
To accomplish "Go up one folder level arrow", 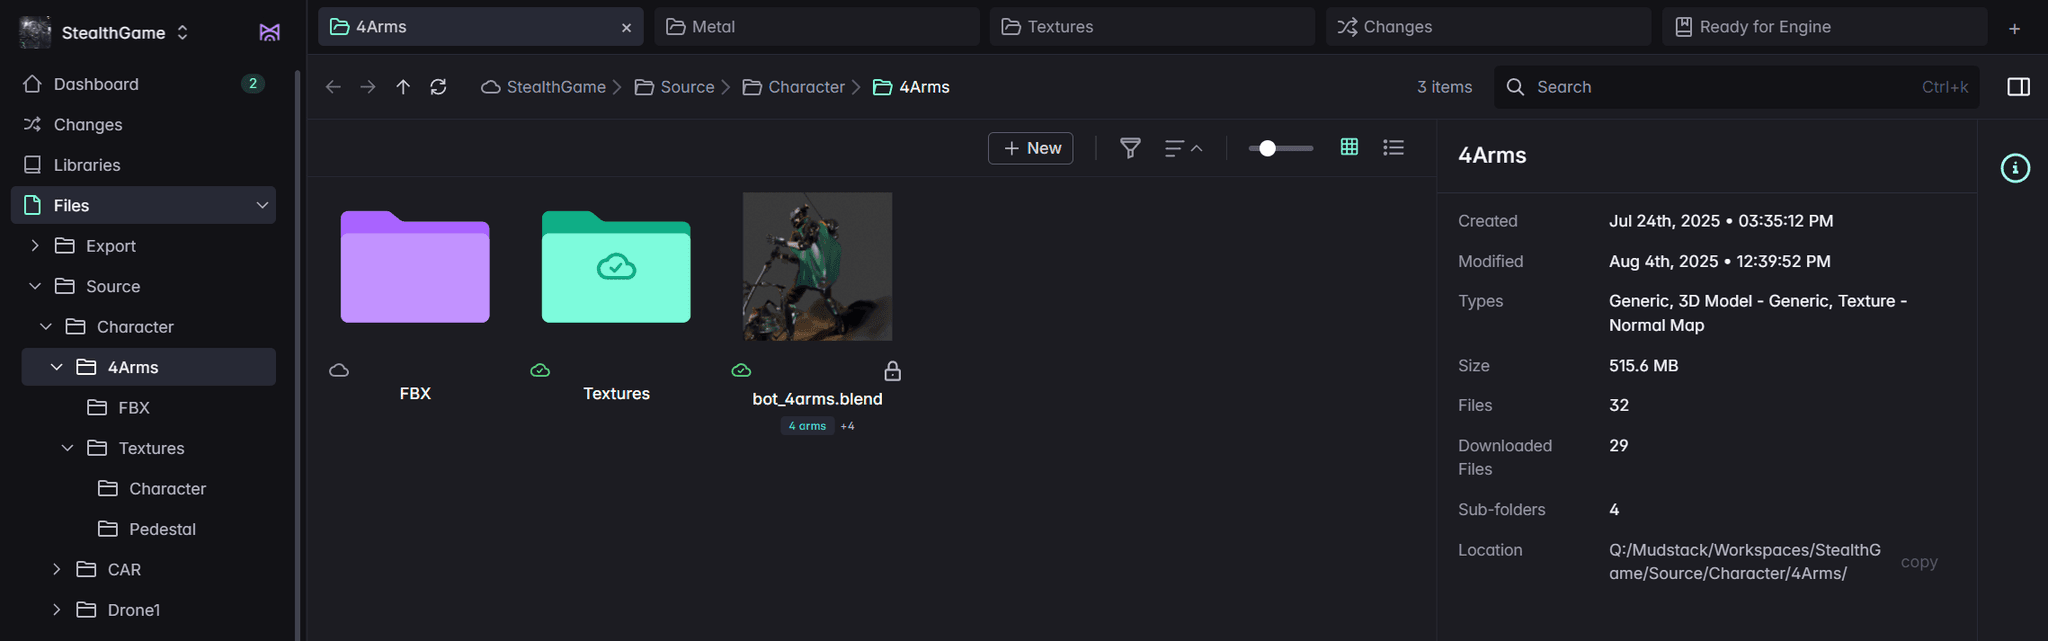I will pyautogui.click(x=403, y=87).
